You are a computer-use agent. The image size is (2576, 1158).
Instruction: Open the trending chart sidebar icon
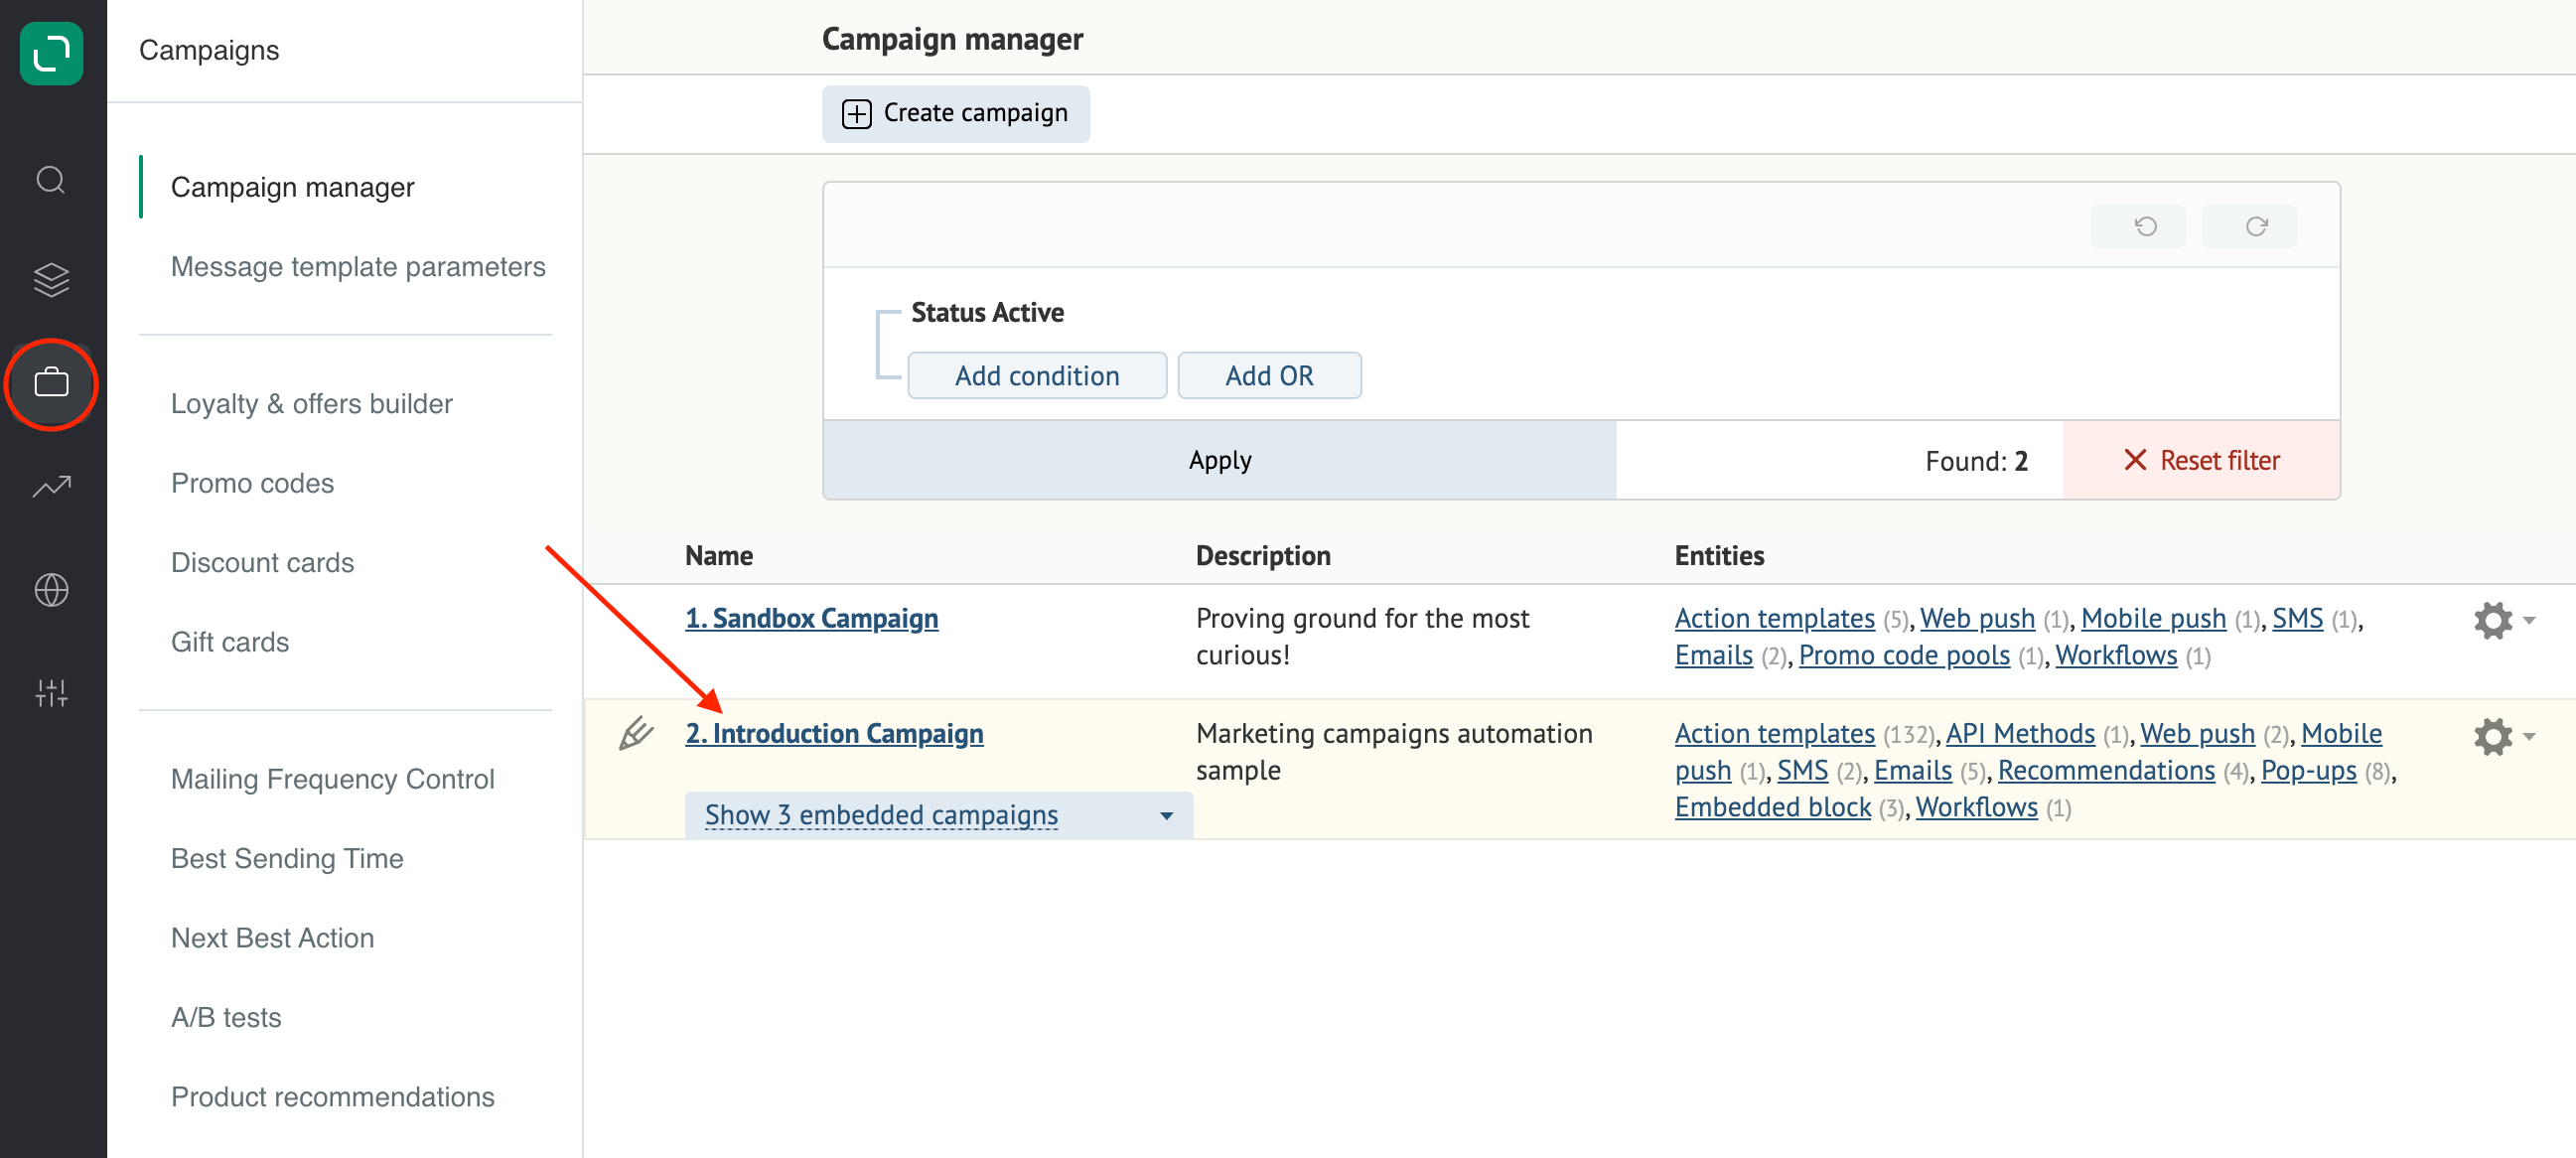point(51,487)
